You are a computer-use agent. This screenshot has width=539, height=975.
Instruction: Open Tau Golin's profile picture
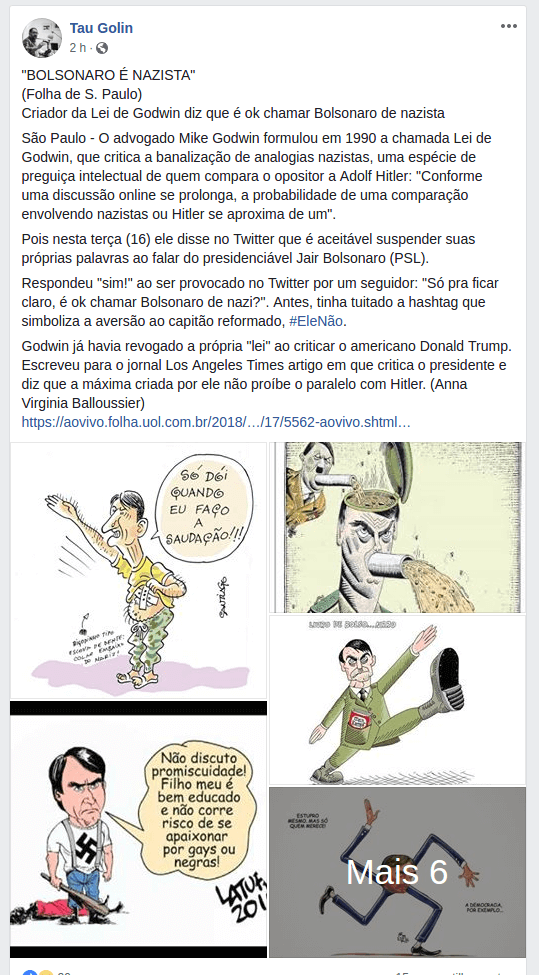coord(42,37)
